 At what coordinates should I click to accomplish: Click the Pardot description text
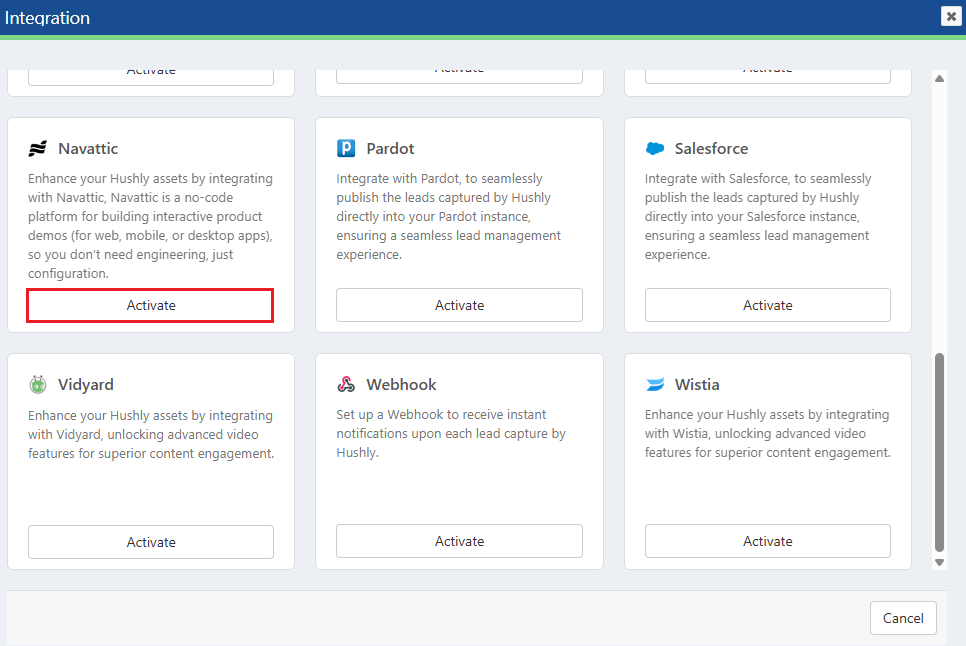[x=448, y=216]
